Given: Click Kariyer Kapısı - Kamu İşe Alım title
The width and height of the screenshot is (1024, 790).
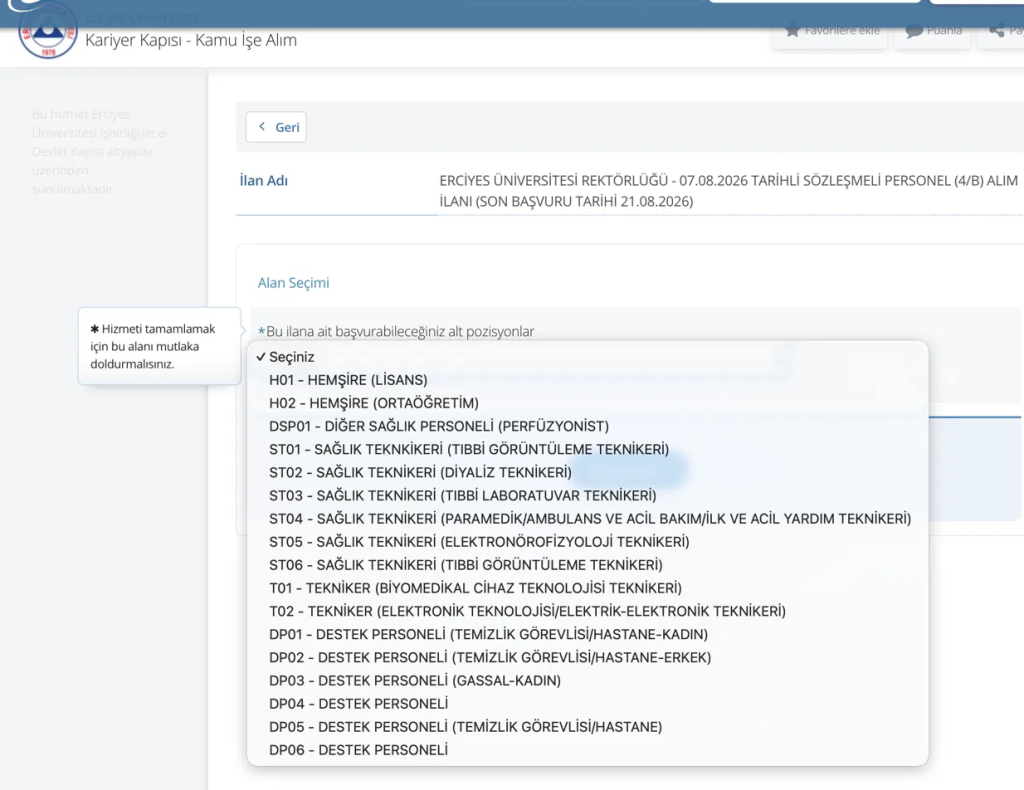Looking at the screenshot, I should (x=191, y=40).
